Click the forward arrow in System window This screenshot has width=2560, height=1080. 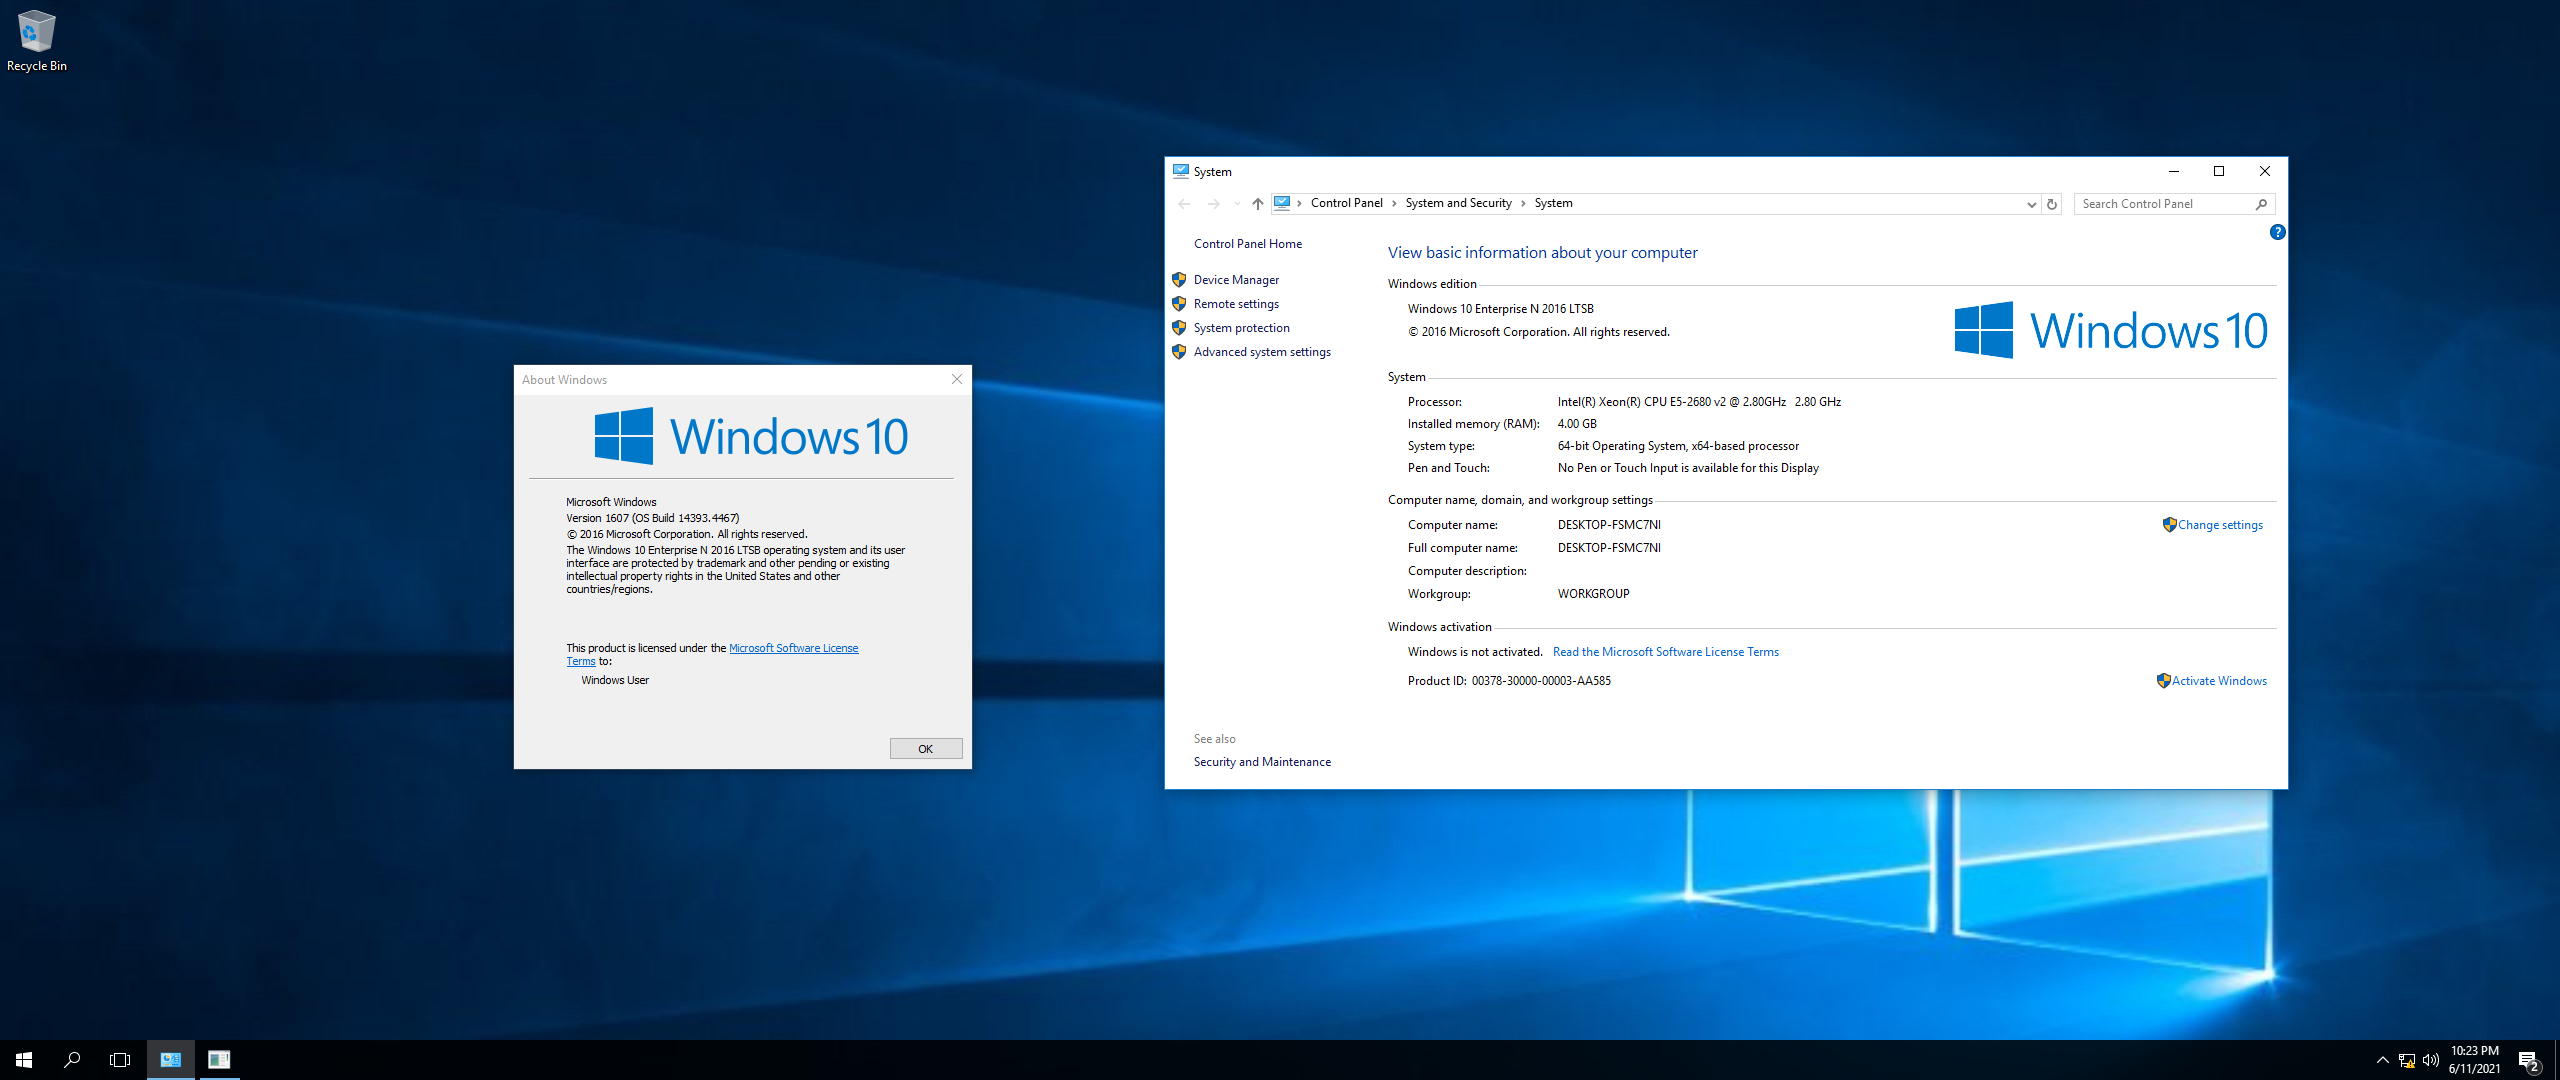point(1213,204)
